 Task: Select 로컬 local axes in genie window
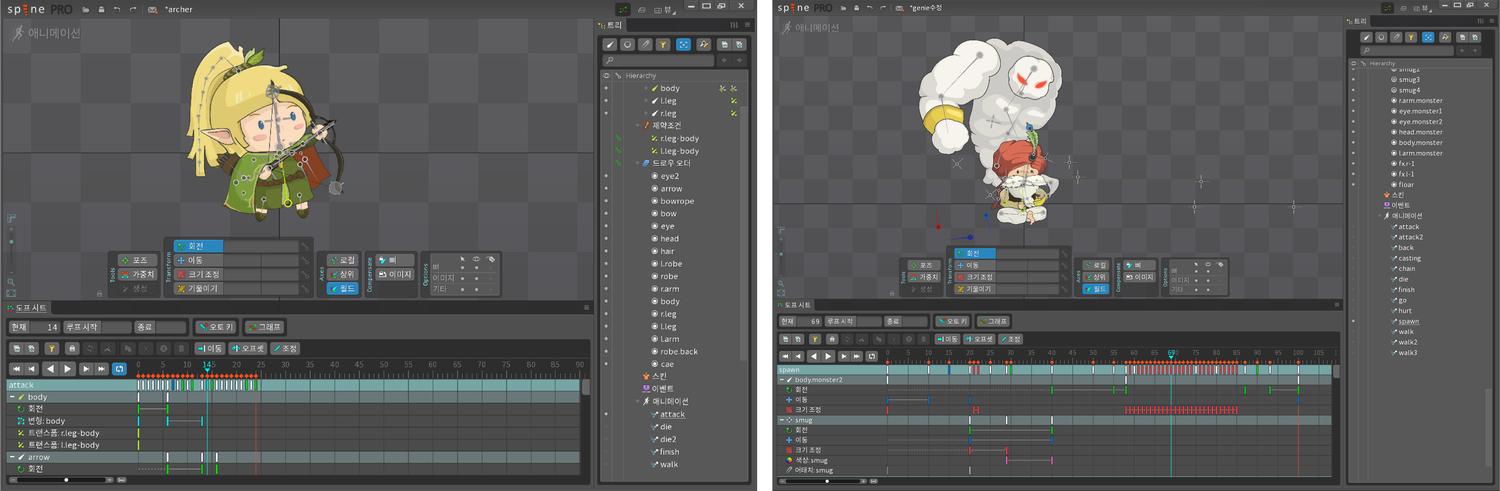1095,265
